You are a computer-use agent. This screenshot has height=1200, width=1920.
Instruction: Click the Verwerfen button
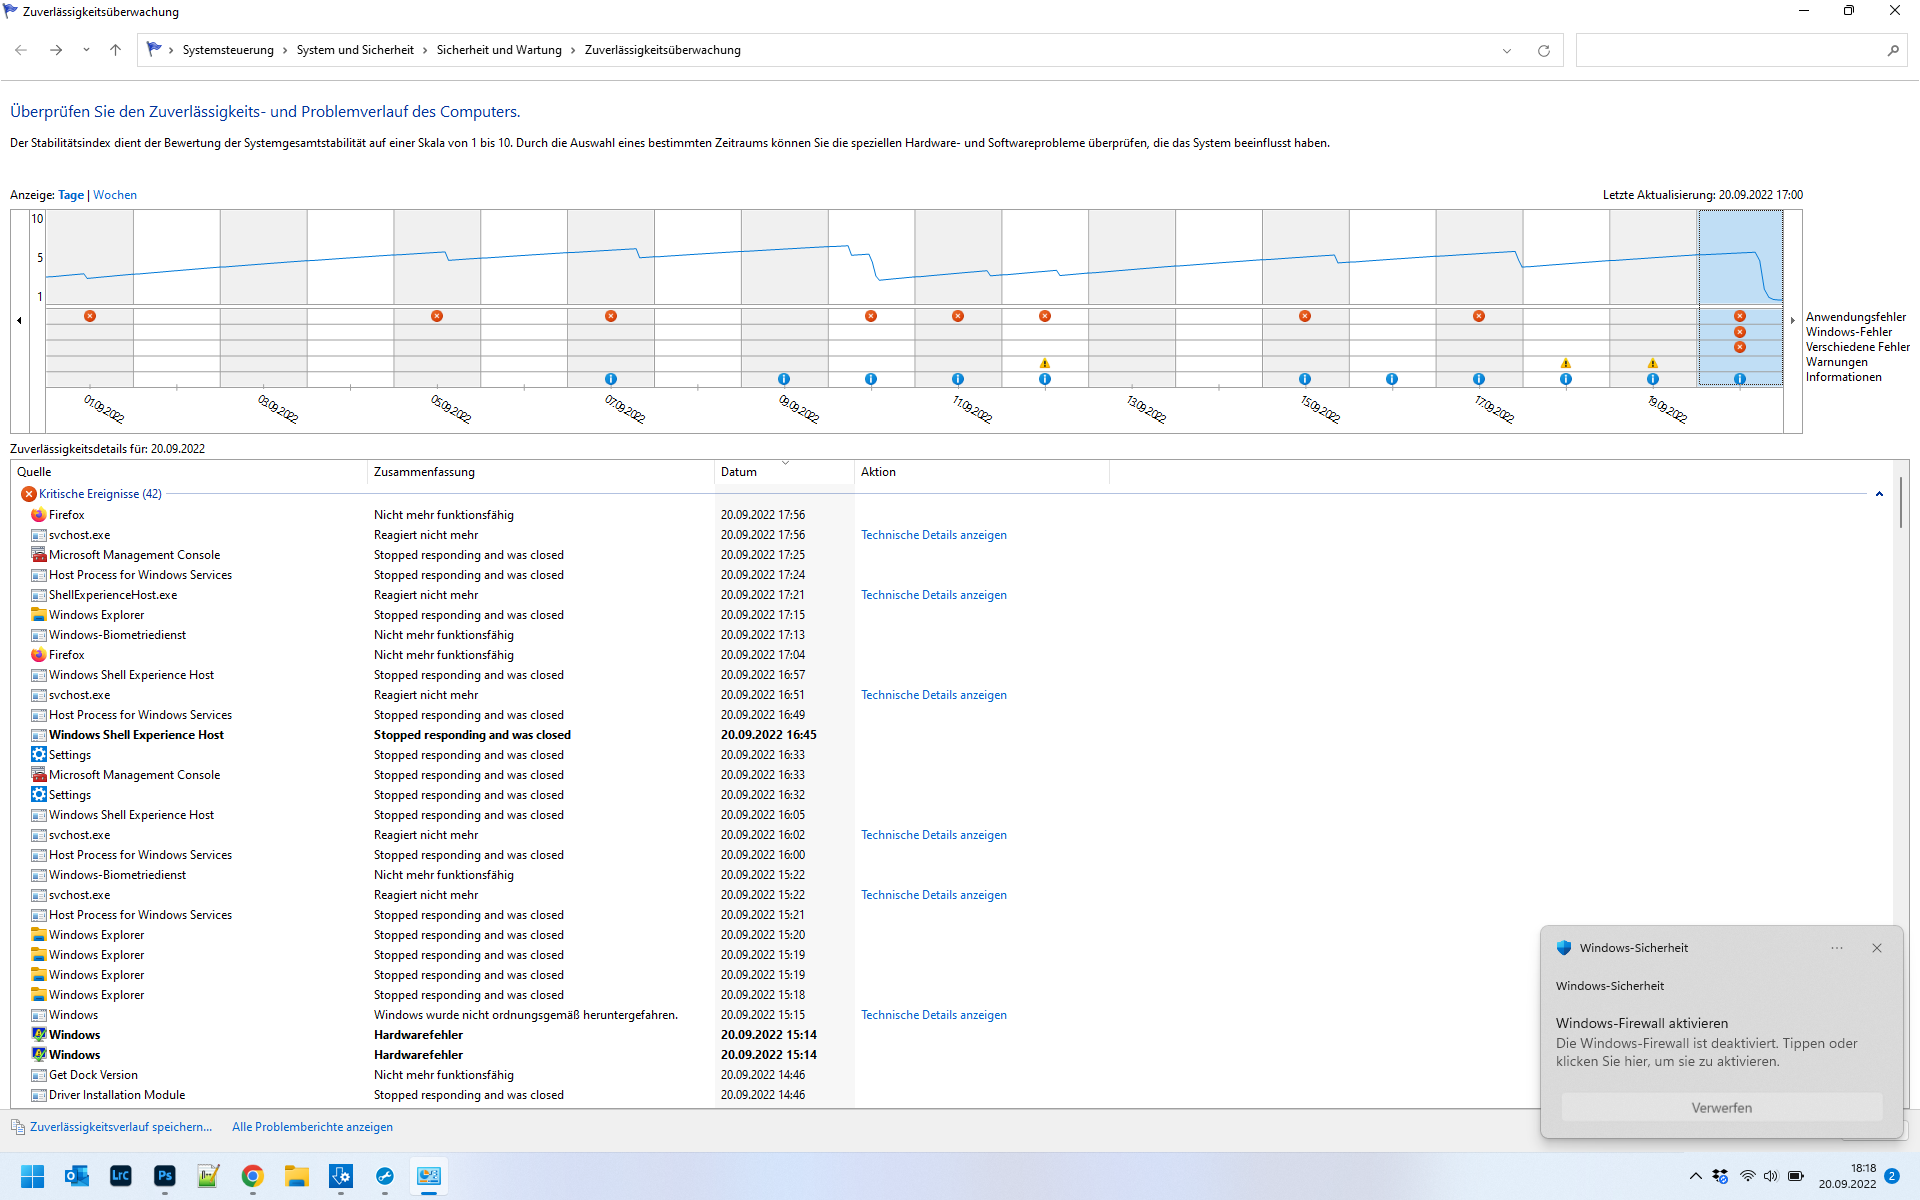(1720, 1108)
